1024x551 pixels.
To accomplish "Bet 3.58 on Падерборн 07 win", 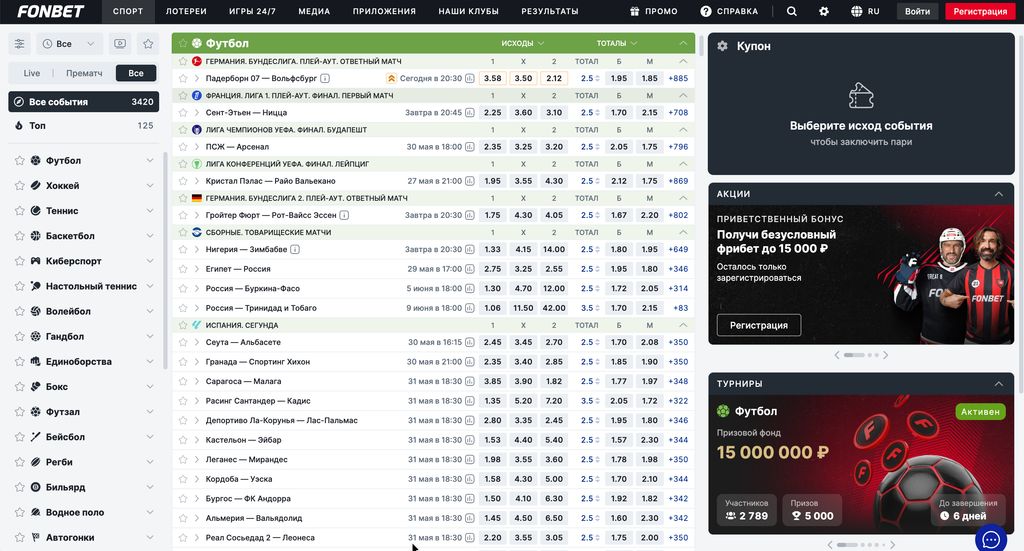I will click(x=492, y=78).
